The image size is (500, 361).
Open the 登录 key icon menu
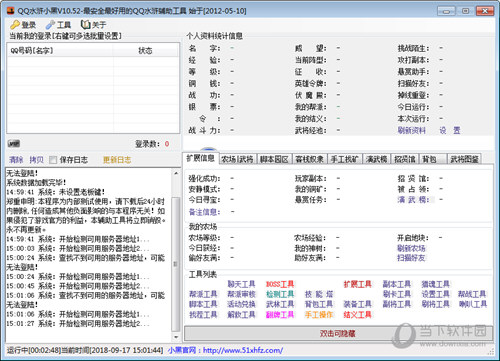[x=23, y=25]
